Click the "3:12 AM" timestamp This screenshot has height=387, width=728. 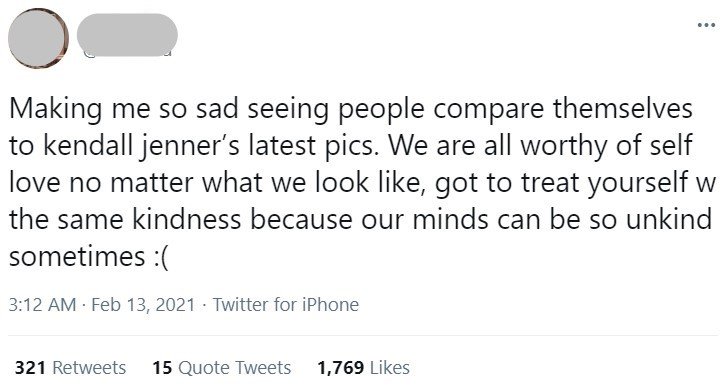point(42,305)
